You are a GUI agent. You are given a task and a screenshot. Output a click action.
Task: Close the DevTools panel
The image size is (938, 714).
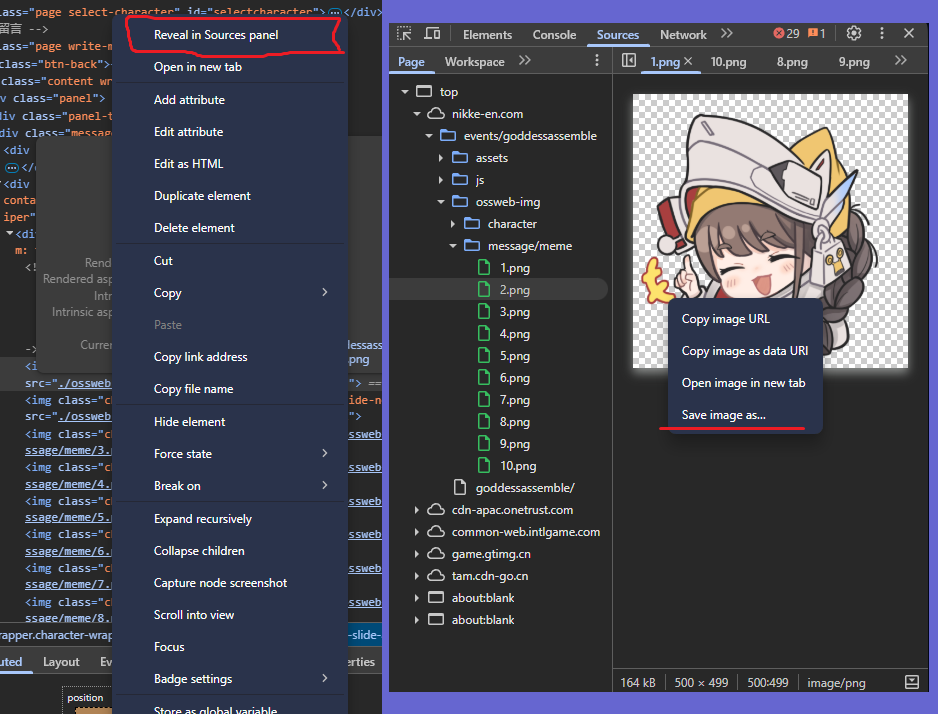click(909, 33)
